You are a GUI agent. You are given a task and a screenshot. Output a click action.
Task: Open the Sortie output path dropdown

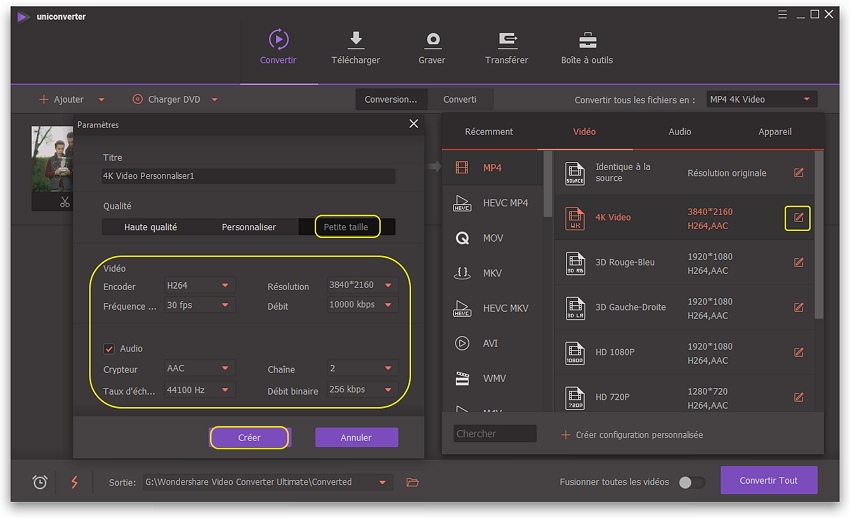266,482
